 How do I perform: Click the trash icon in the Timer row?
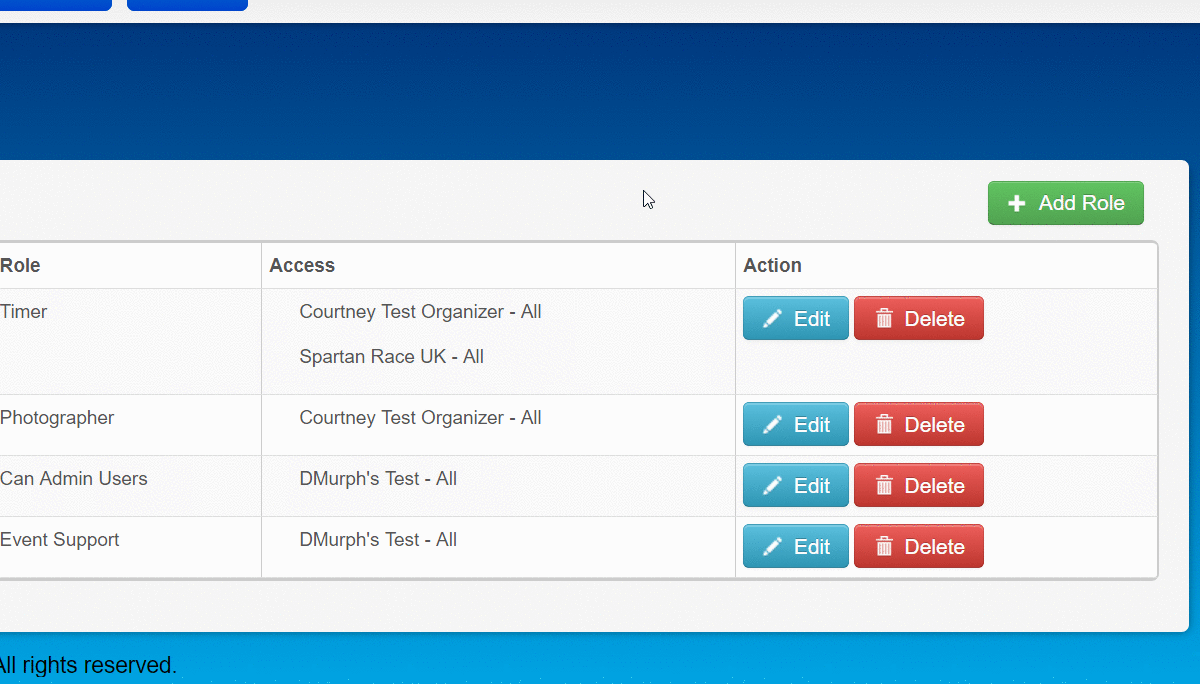tap(884, 319)
